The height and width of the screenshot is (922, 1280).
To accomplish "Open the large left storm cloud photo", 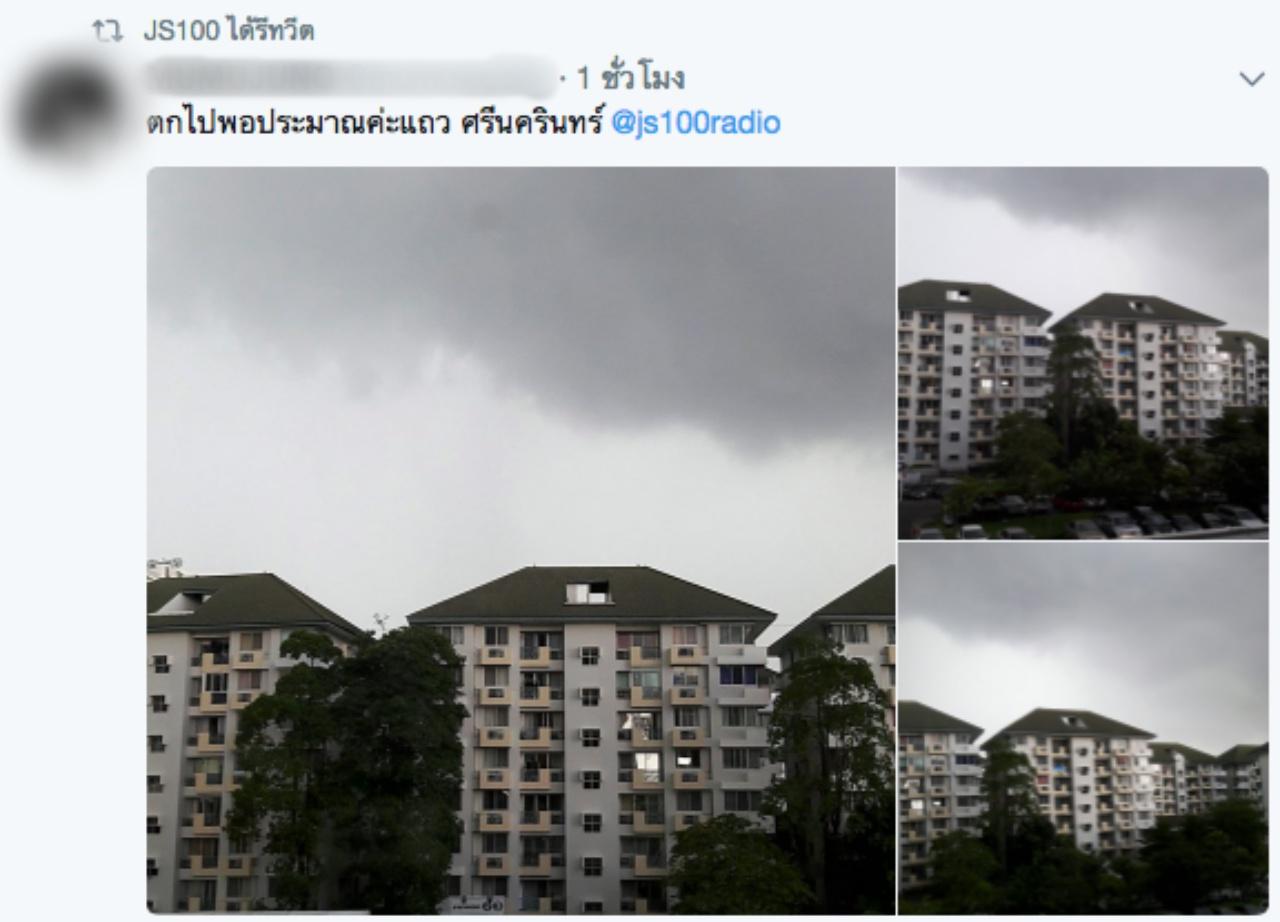I will [521, 540].
